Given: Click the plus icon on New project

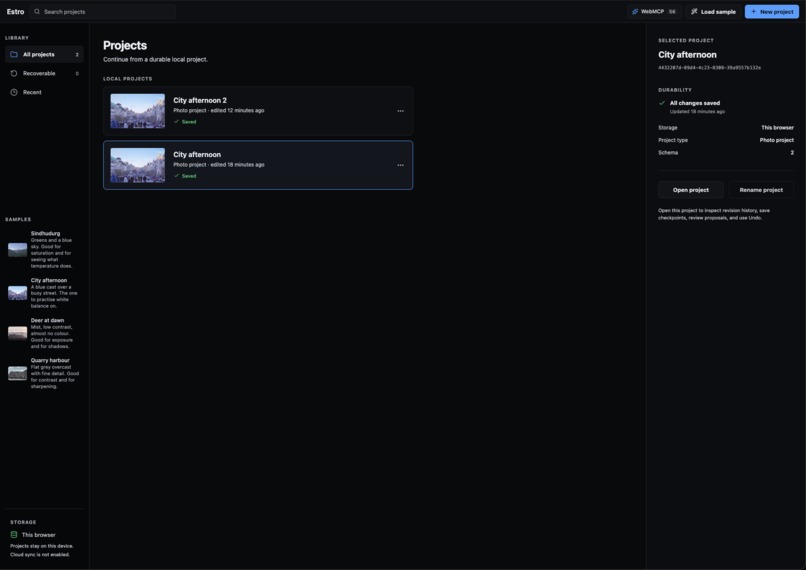Looking at the screenshot, I should (754, 11).
